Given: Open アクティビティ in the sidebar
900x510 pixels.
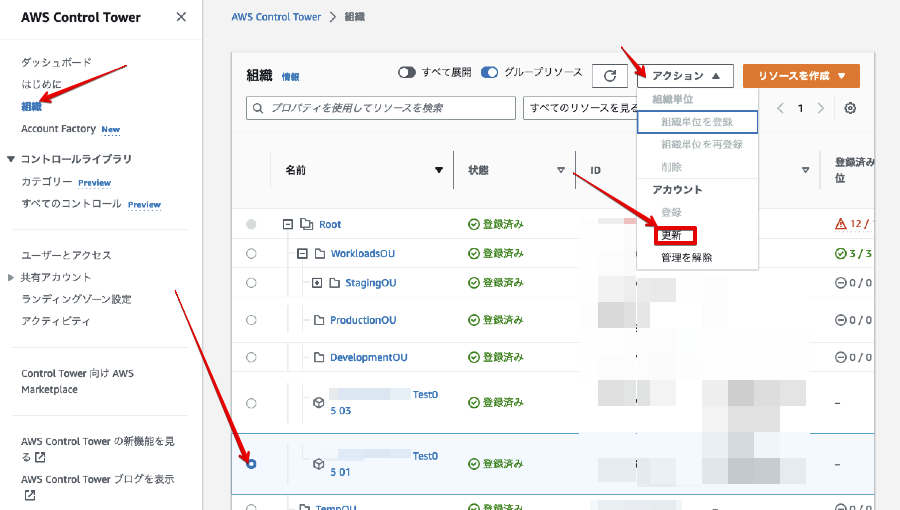Looking at the screenshot, I should 56,321.
